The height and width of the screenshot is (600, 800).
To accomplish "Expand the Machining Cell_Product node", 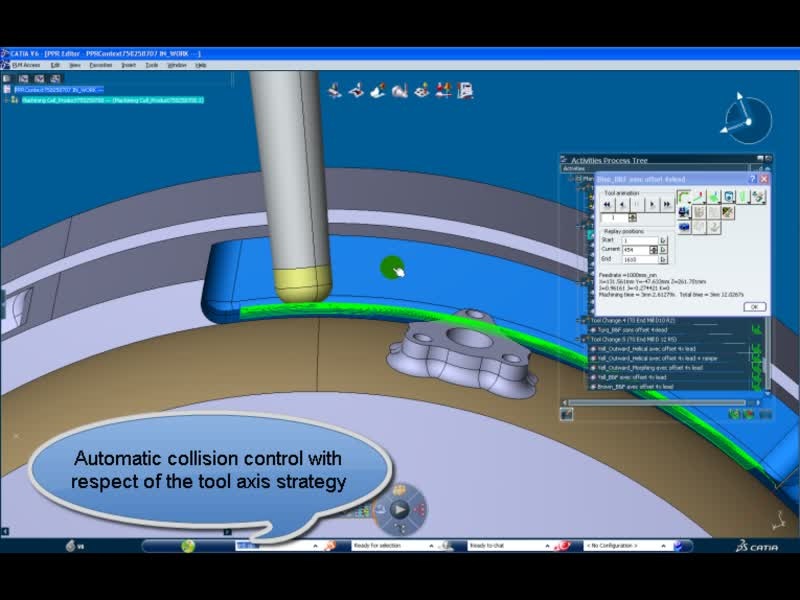I will point(6,100).
